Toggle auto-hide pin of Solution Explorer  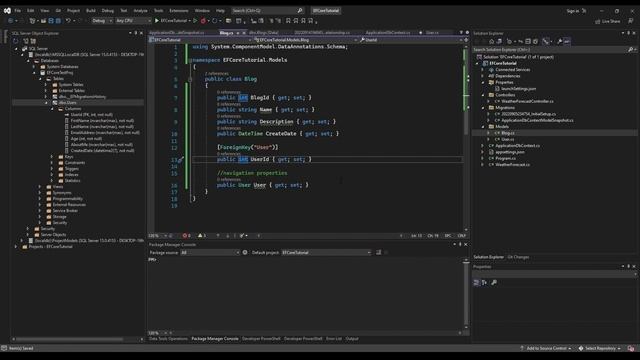click(629, 33)
